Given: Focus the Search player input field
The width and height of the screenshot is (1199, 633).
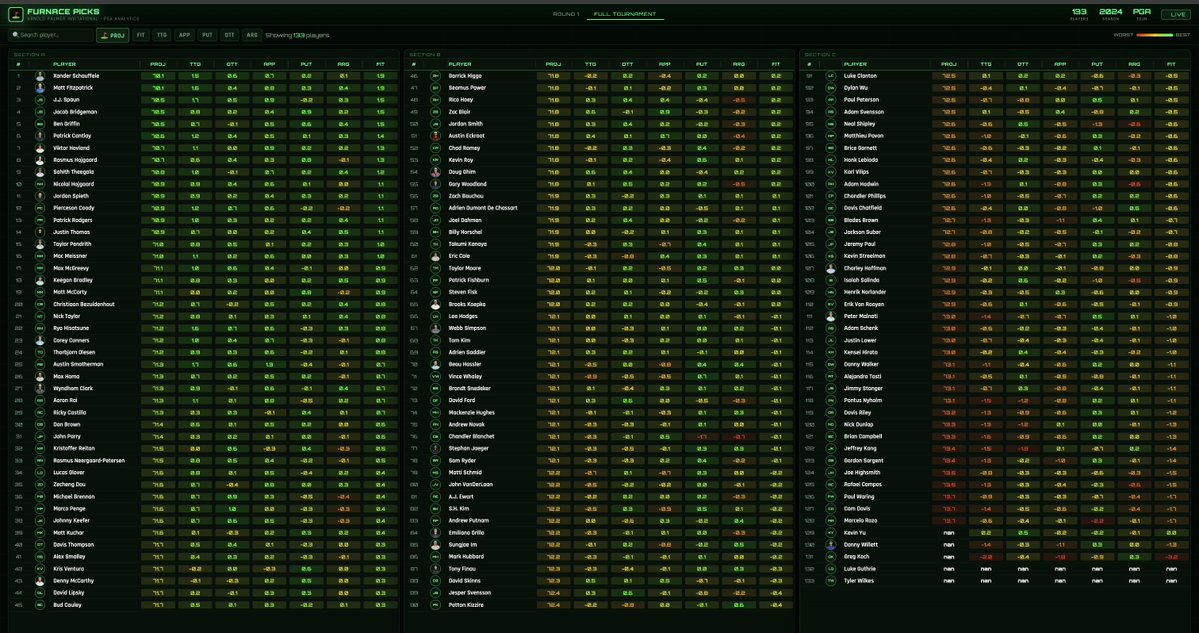Looking at the screenshot, I should coord(50,35).
